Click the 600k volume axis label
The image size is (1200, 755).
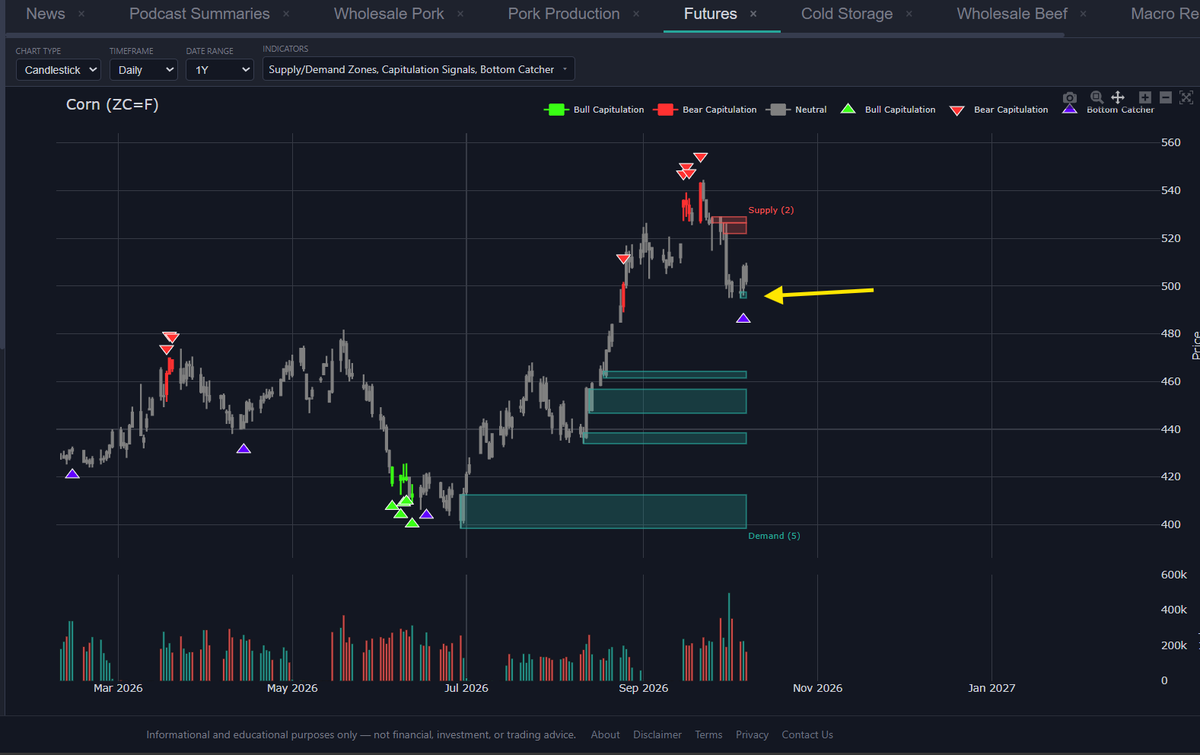pyautogui.click(x=1173, y=575)
